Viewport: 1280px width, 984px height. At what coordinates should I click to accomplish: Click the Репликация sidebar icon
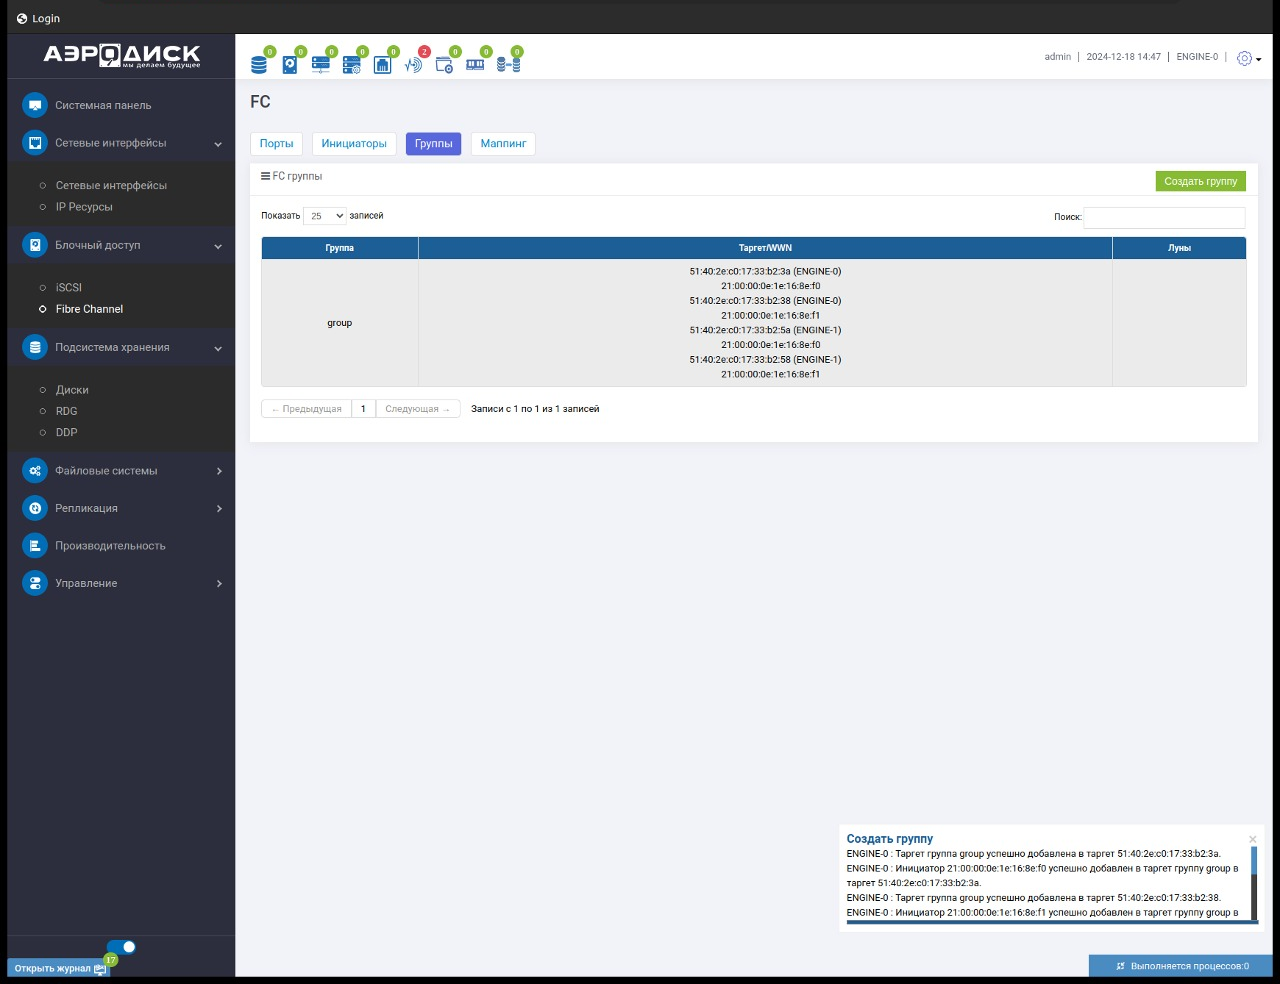(x=35, y=508)
